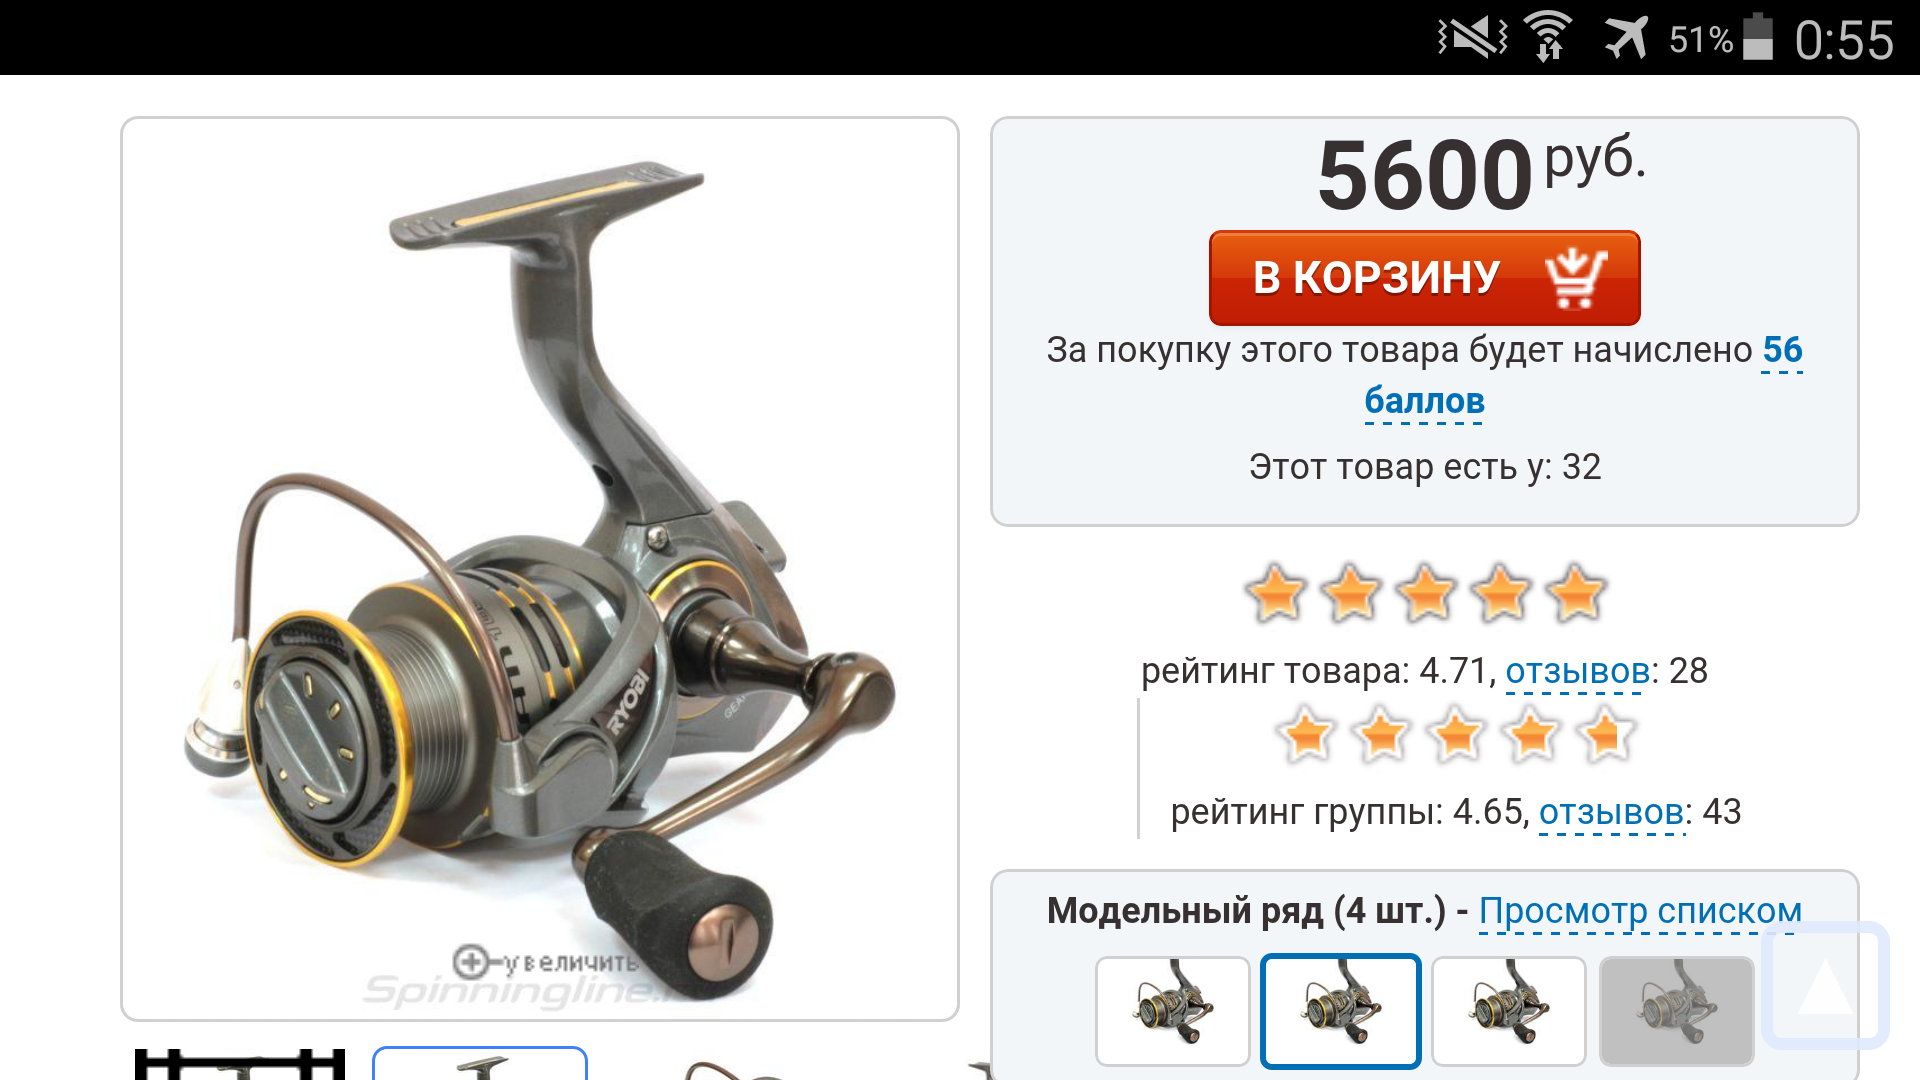This screenshot has width=1920, height=1080.
Task: Tap the scroll-to-top arrow icon
Action: (1825, 985)
